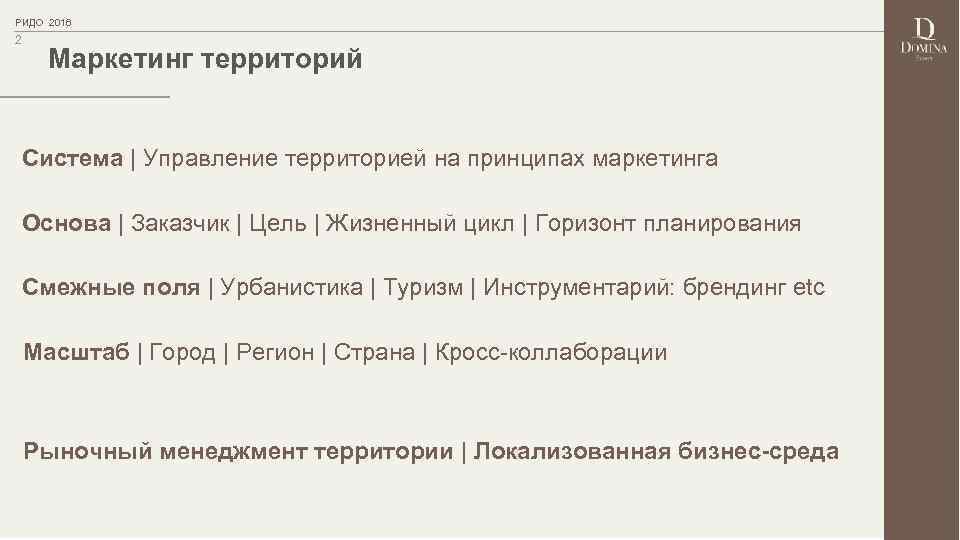Click the text Локализованная бизнес-среда
960x540 pixels.
tap(656, 451)
